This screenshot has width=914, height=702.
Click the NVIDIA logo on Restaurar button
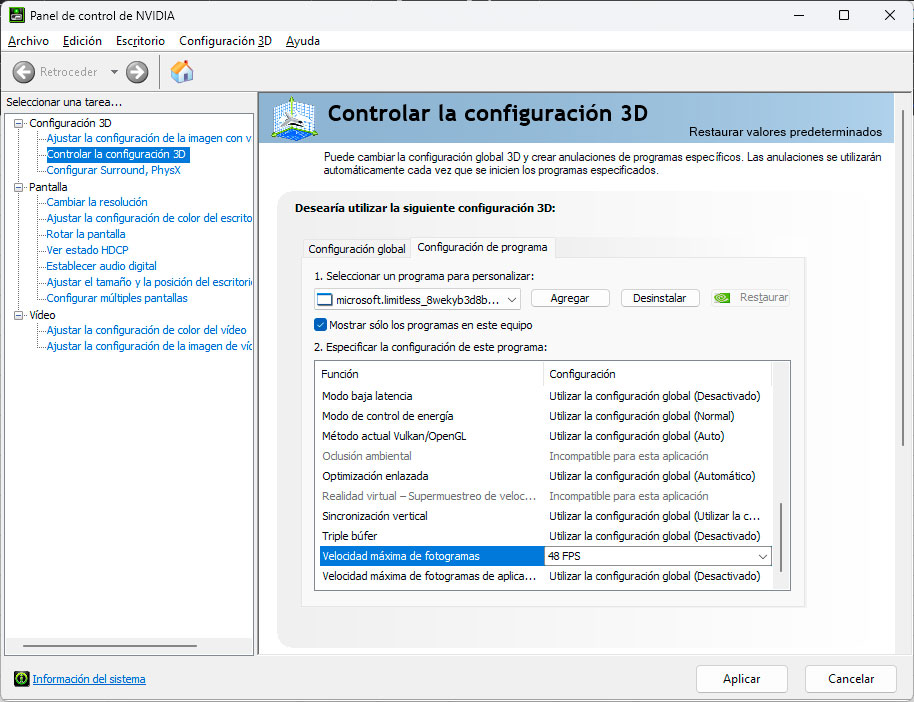click(x=722, y=298)
